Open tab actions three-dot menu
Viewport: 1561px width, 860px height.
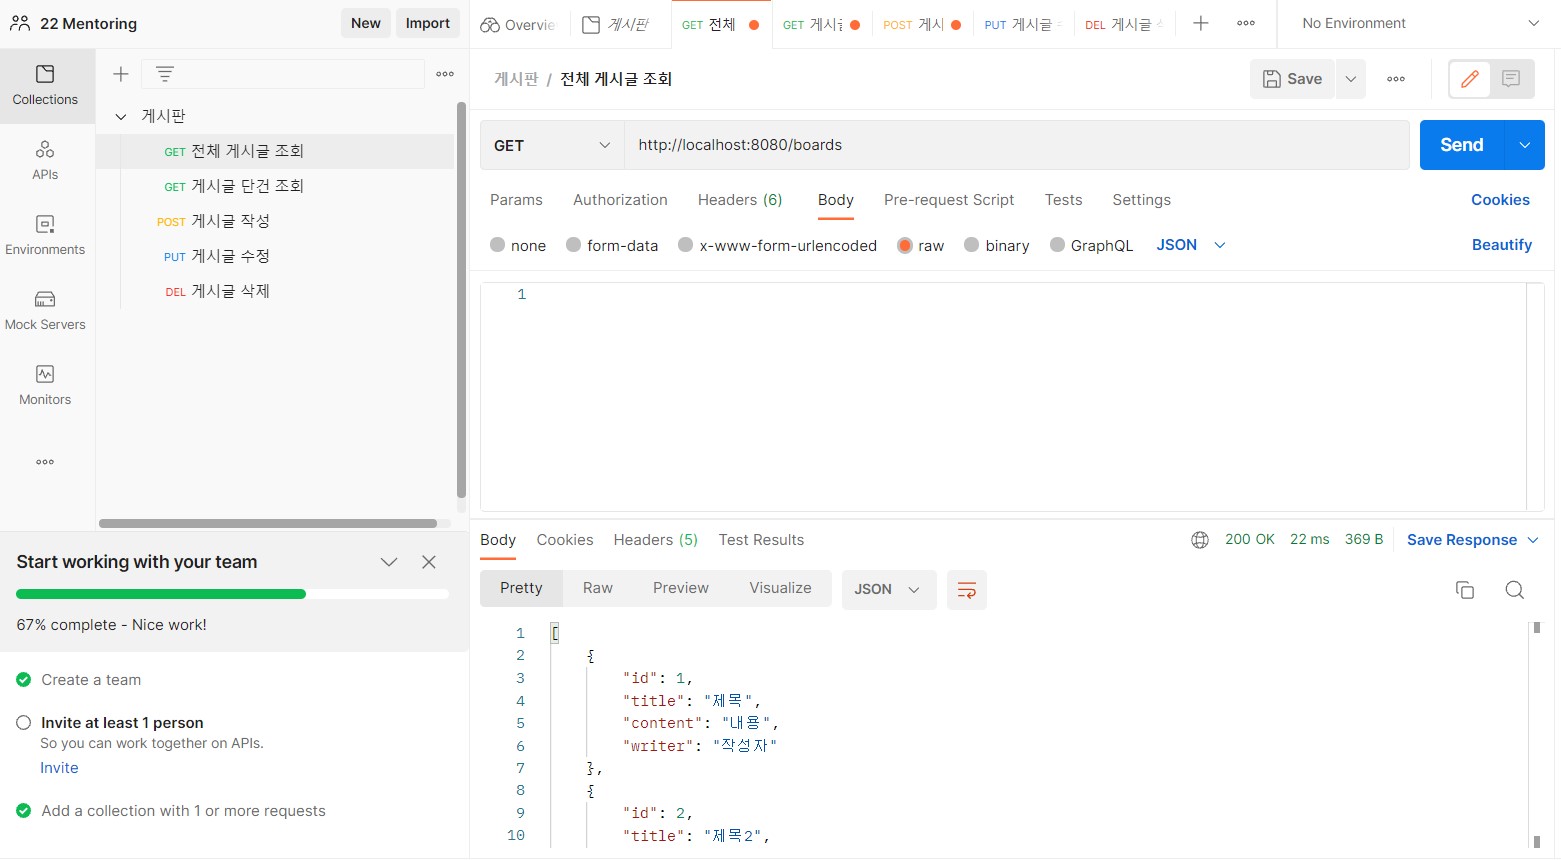pos(1246,23)
